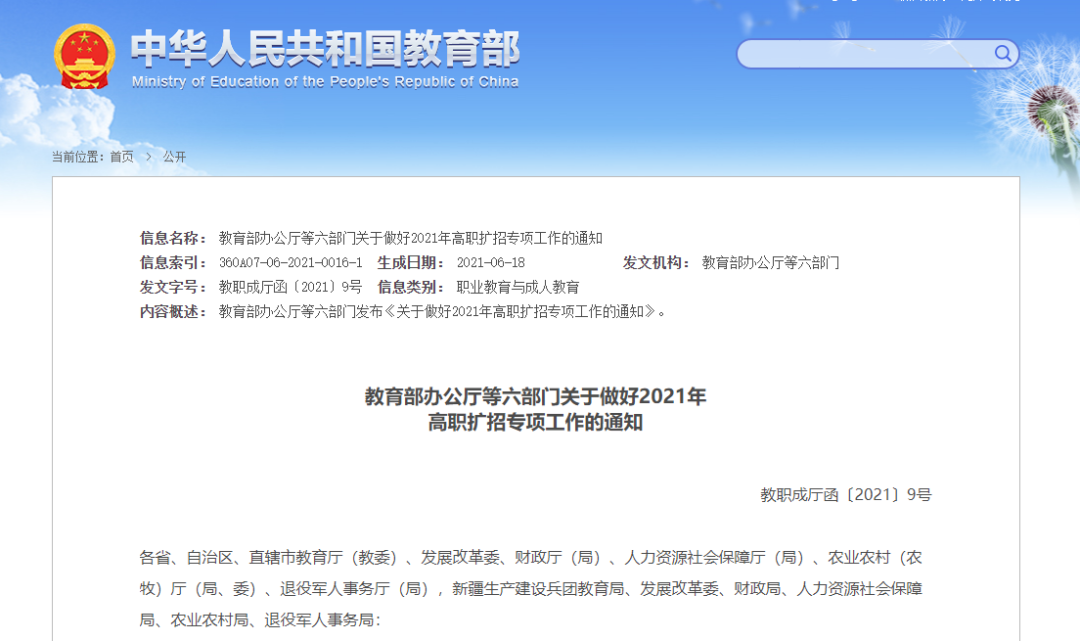
Task: Open the 公开 breadcrumb link
Action: (x=175, y=157)
